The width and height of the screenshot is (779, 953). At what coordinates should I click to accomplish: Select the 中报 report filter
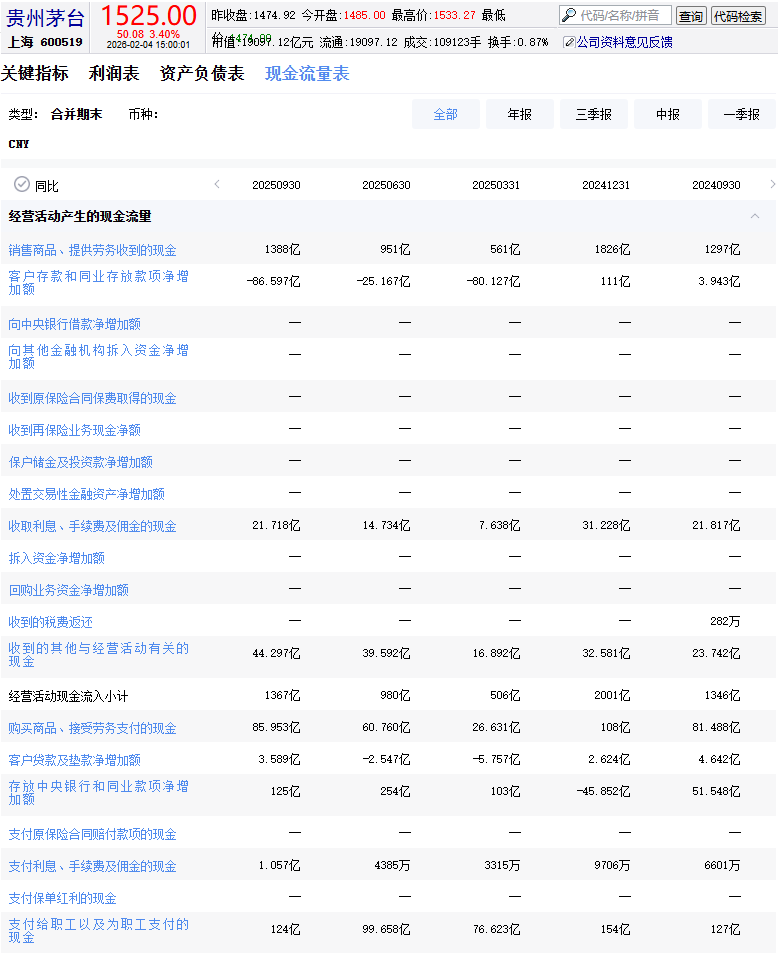coord(667,115)
